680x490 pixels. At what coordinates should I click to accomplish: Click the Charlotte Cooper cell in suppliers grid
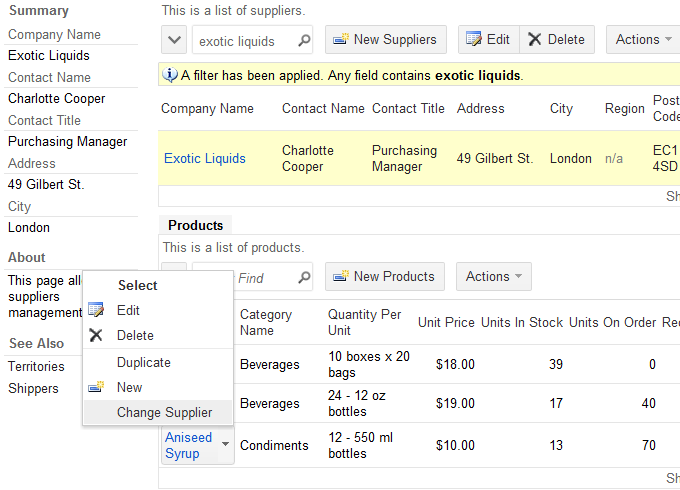[308, 158]
